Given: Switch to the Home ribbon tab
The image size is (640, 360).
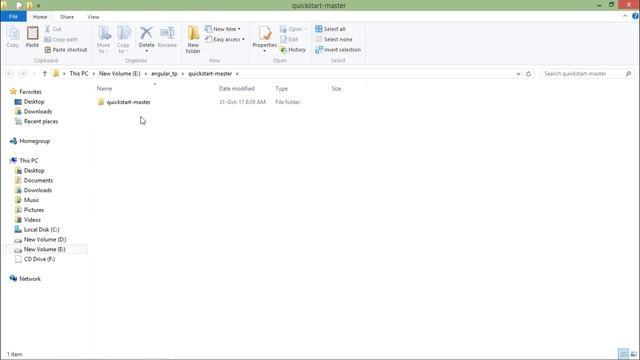Looking at the screenshot, I should tap(40, 17).
